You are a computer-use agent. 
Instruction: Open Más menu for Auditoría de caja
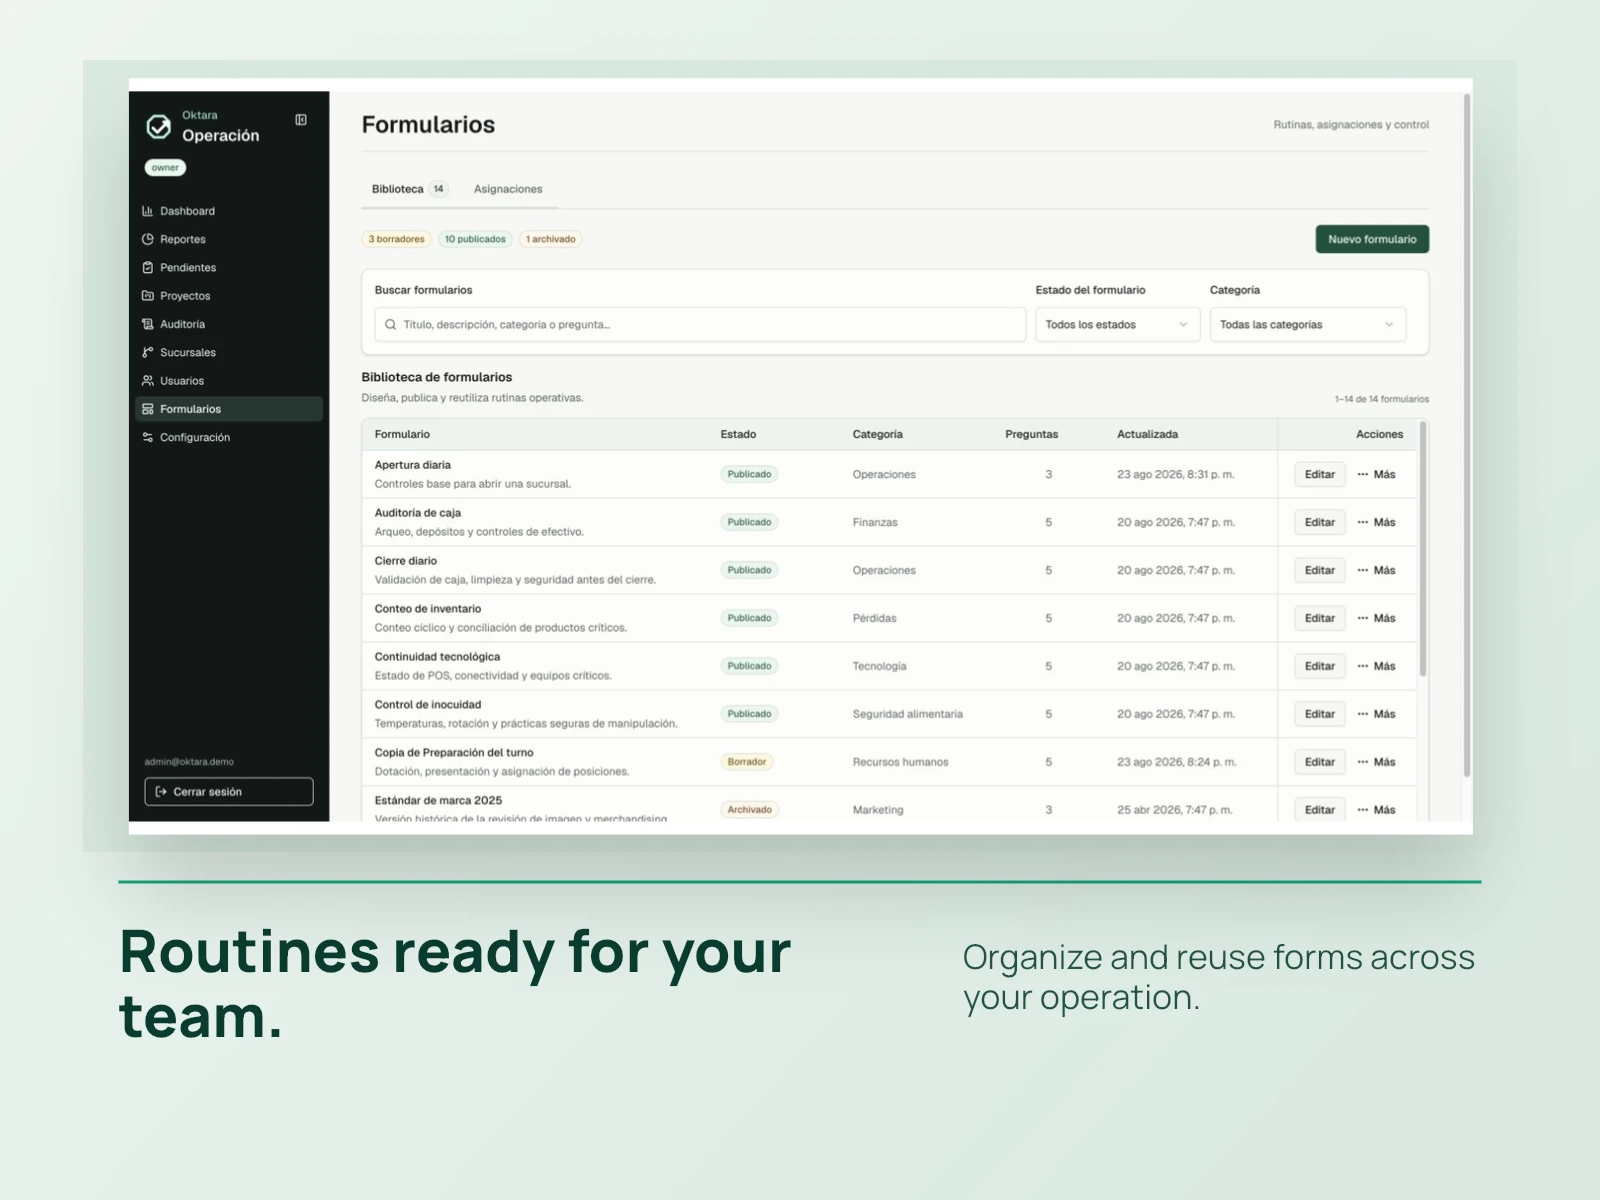tap(1377, 522)
